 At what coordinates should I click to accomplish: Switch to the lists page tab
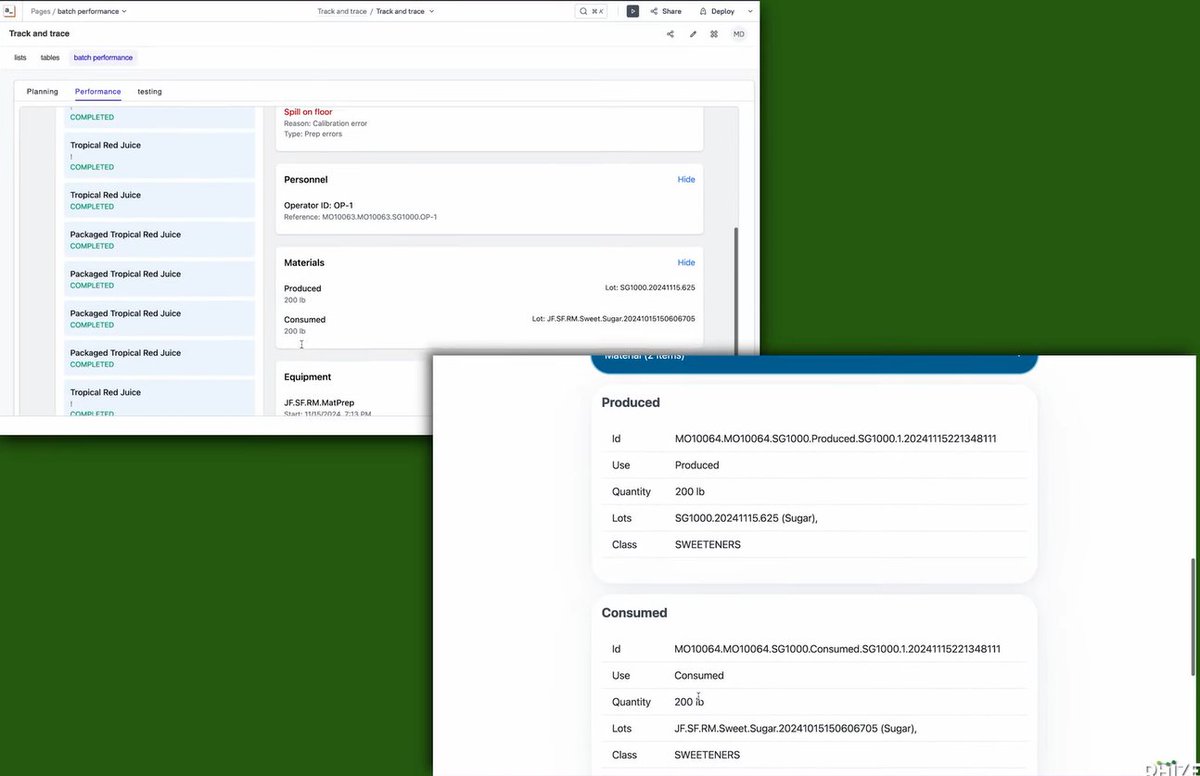coord(20,58)
